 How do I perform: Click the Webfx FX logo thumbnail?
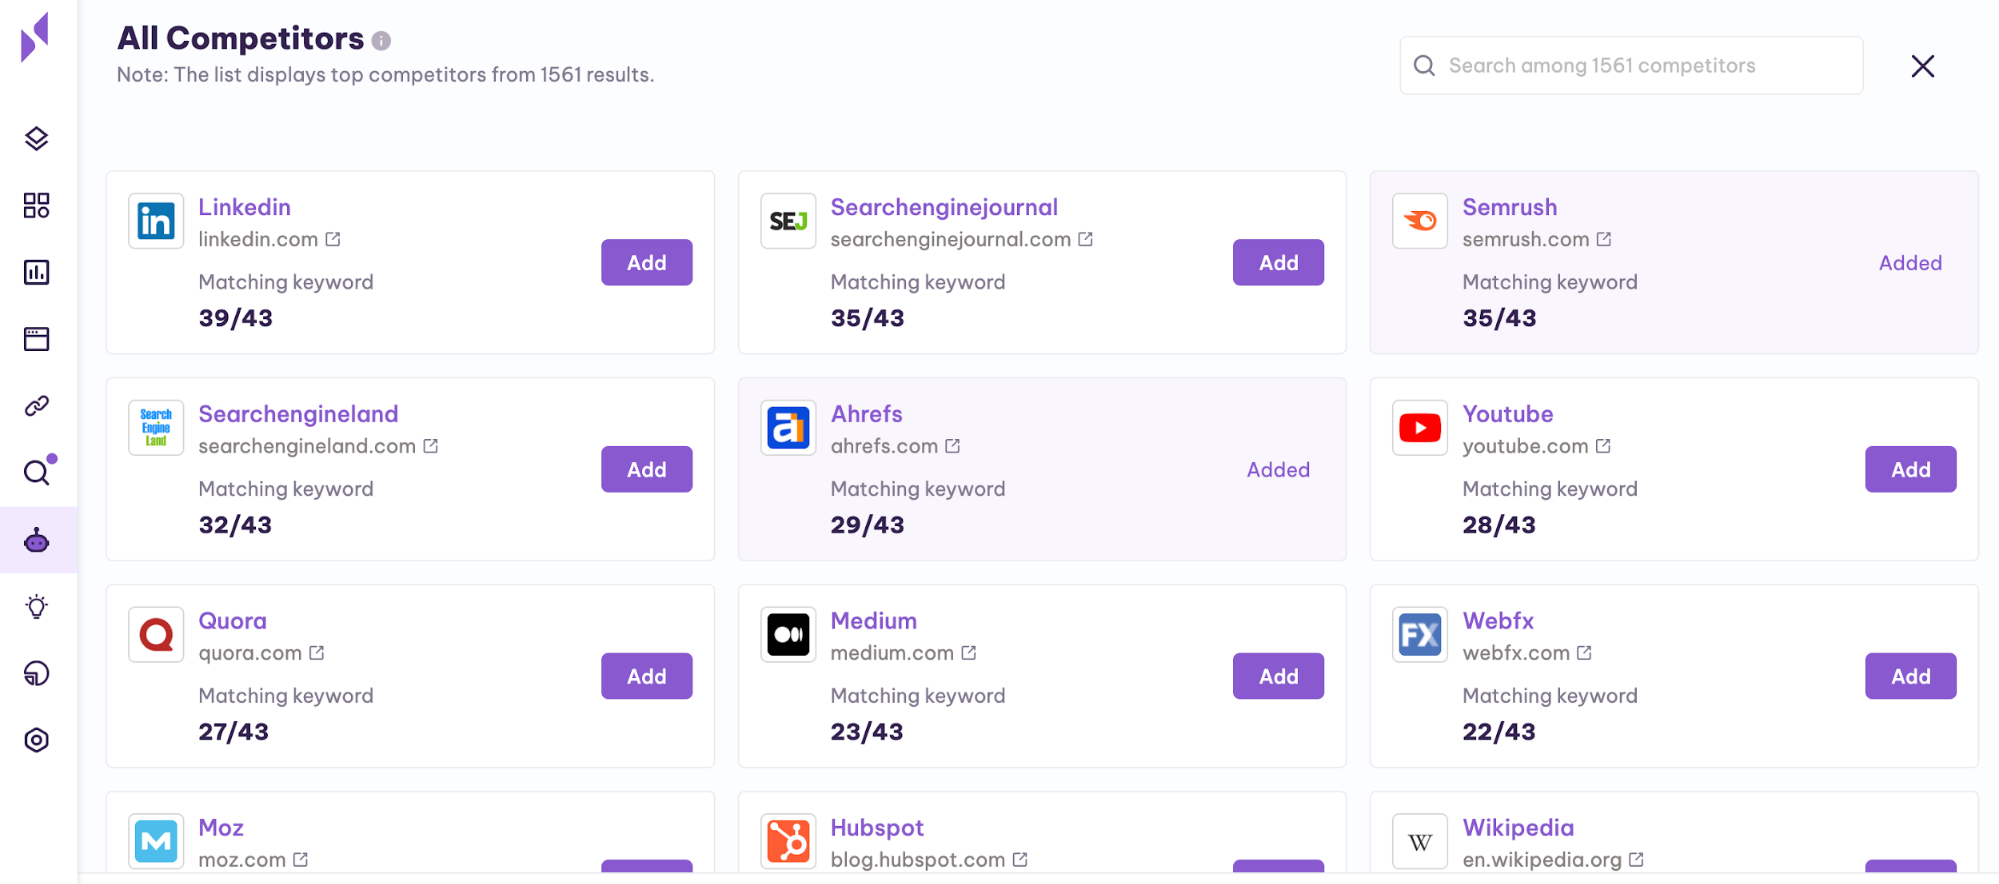click(1420, 635)
